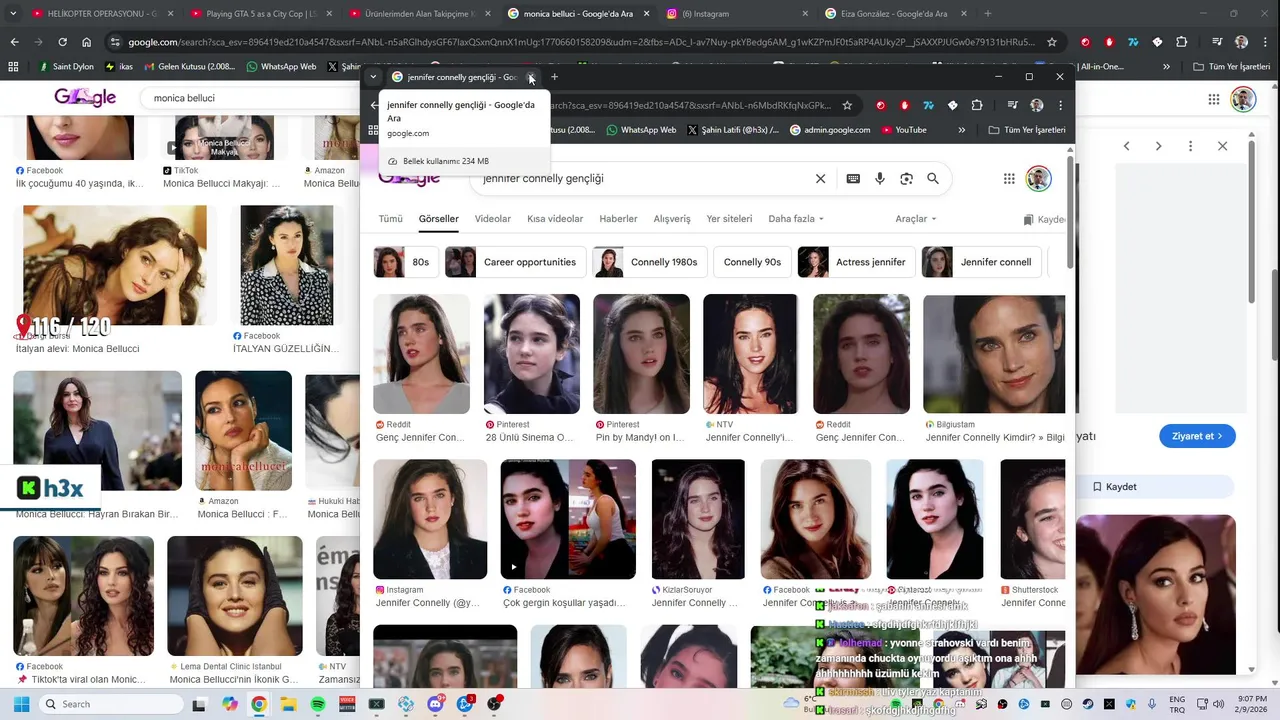
Task: Go back in background Chrome window
Action: tap(14, 42)
